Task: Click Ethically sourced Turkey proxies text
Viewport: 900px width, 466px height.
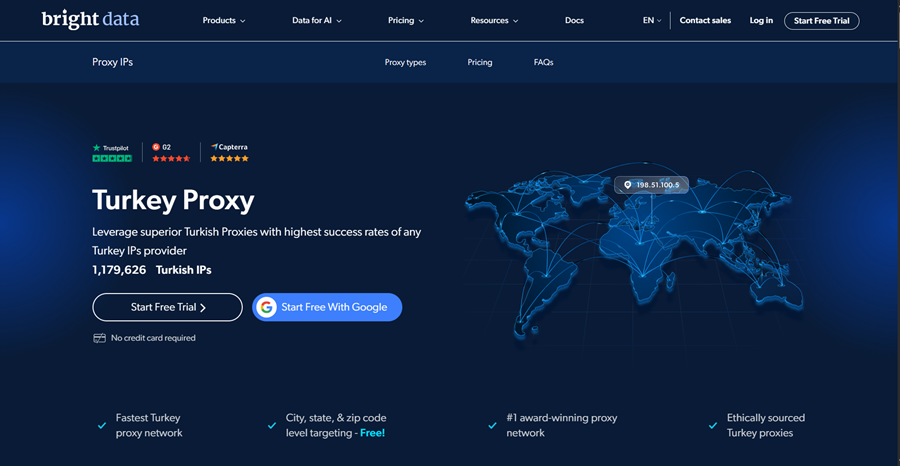Action: tap(766, 425)
